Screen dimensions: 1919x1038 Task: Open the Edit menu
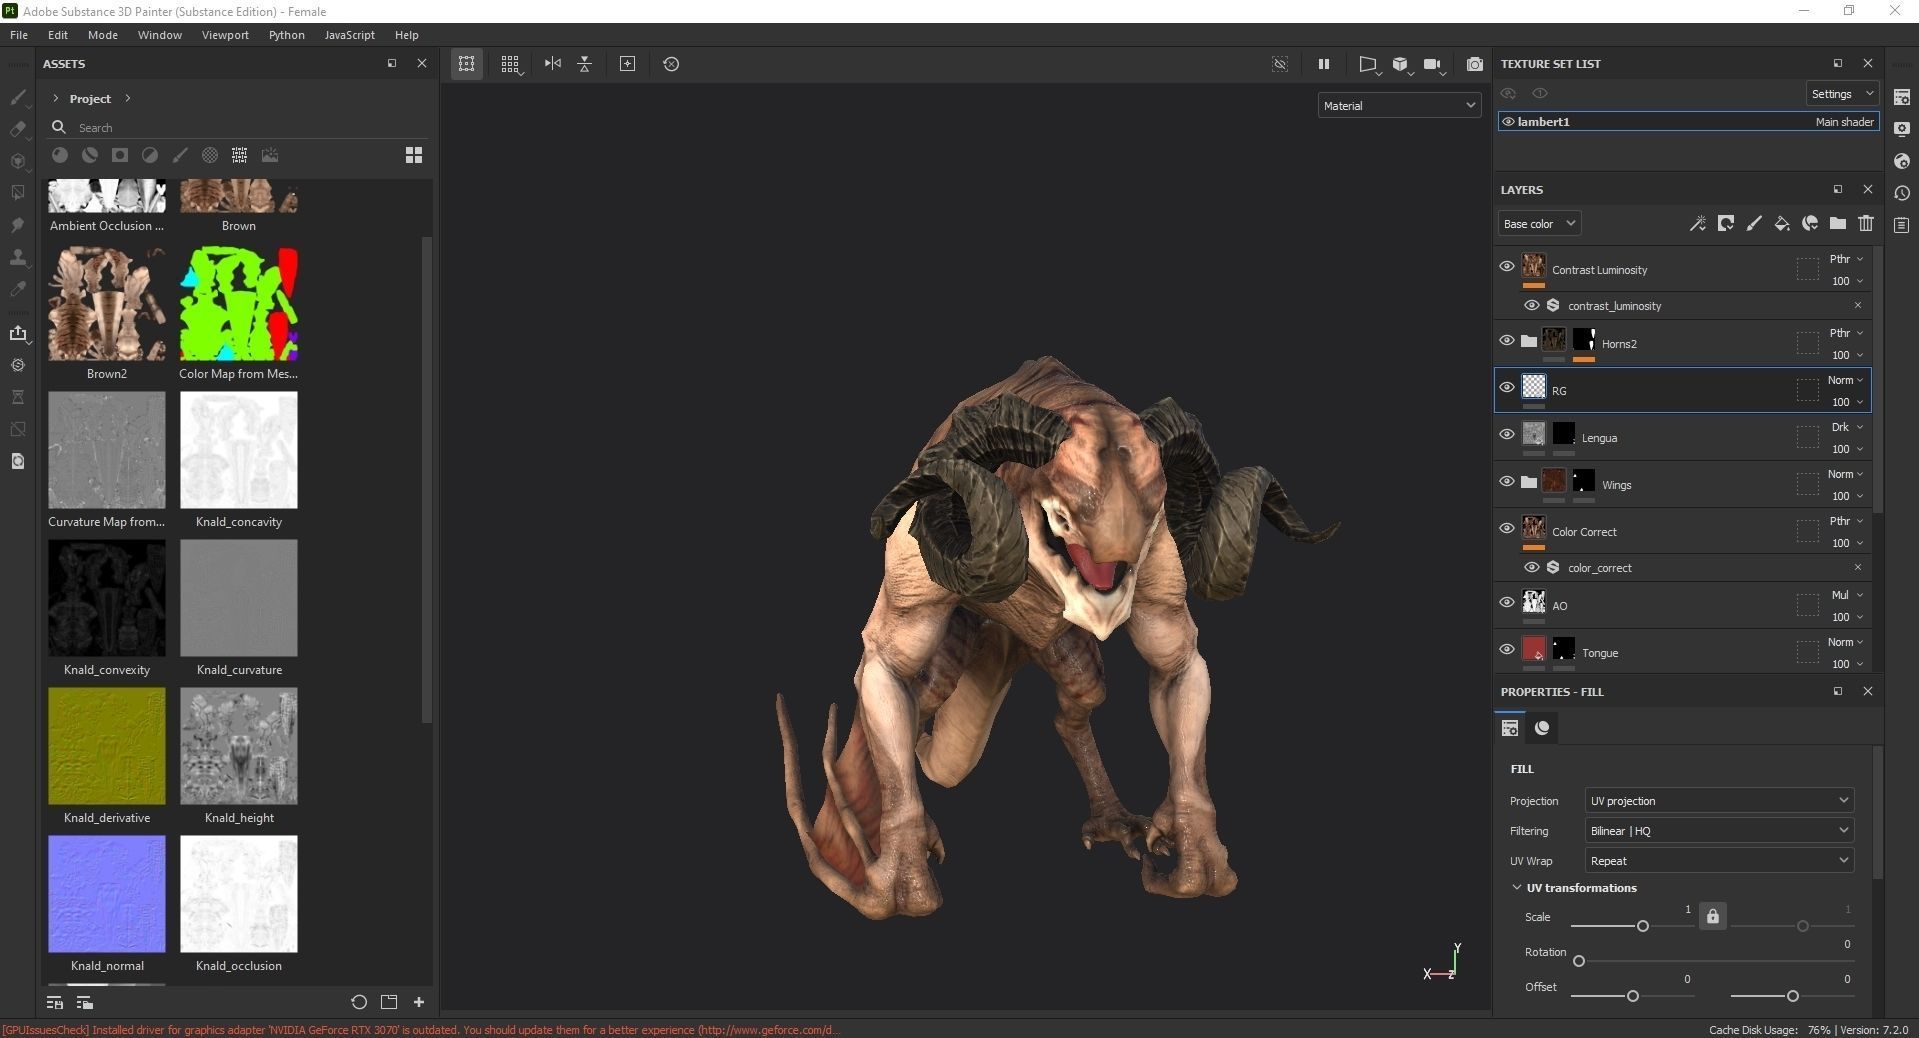tap(58, 35)
